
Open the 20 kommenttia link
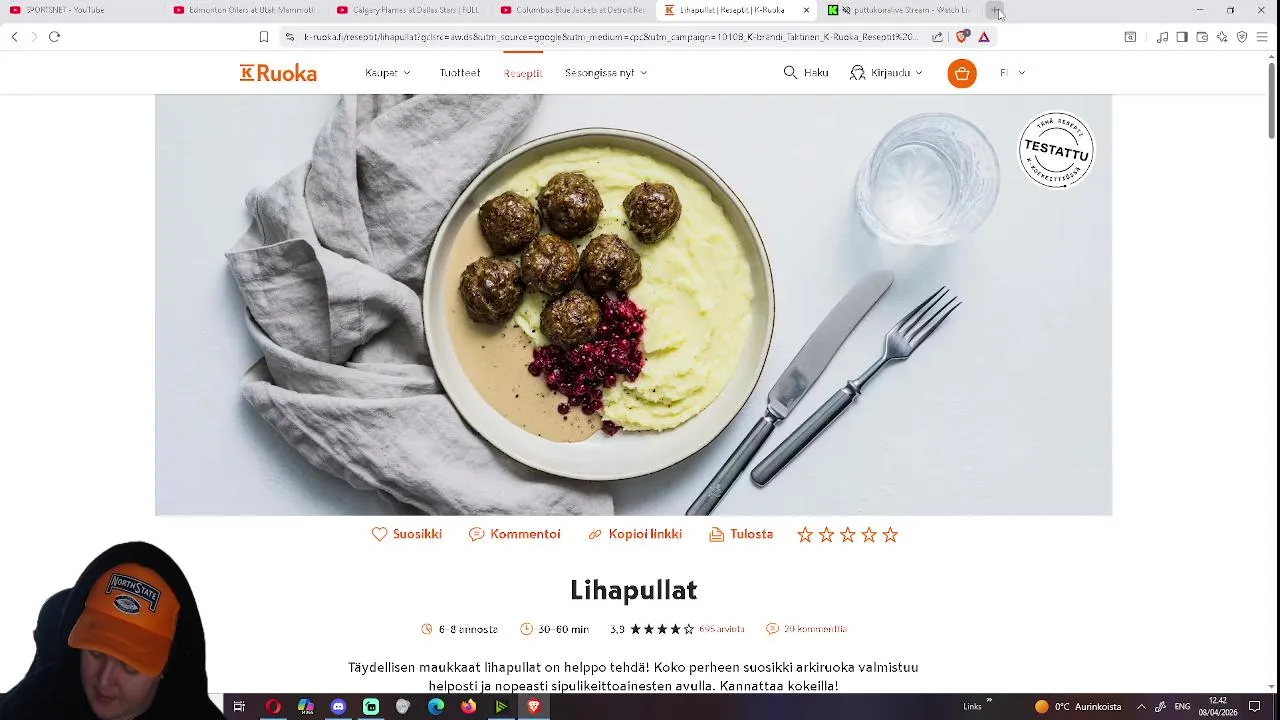click(x=815, y=629)
